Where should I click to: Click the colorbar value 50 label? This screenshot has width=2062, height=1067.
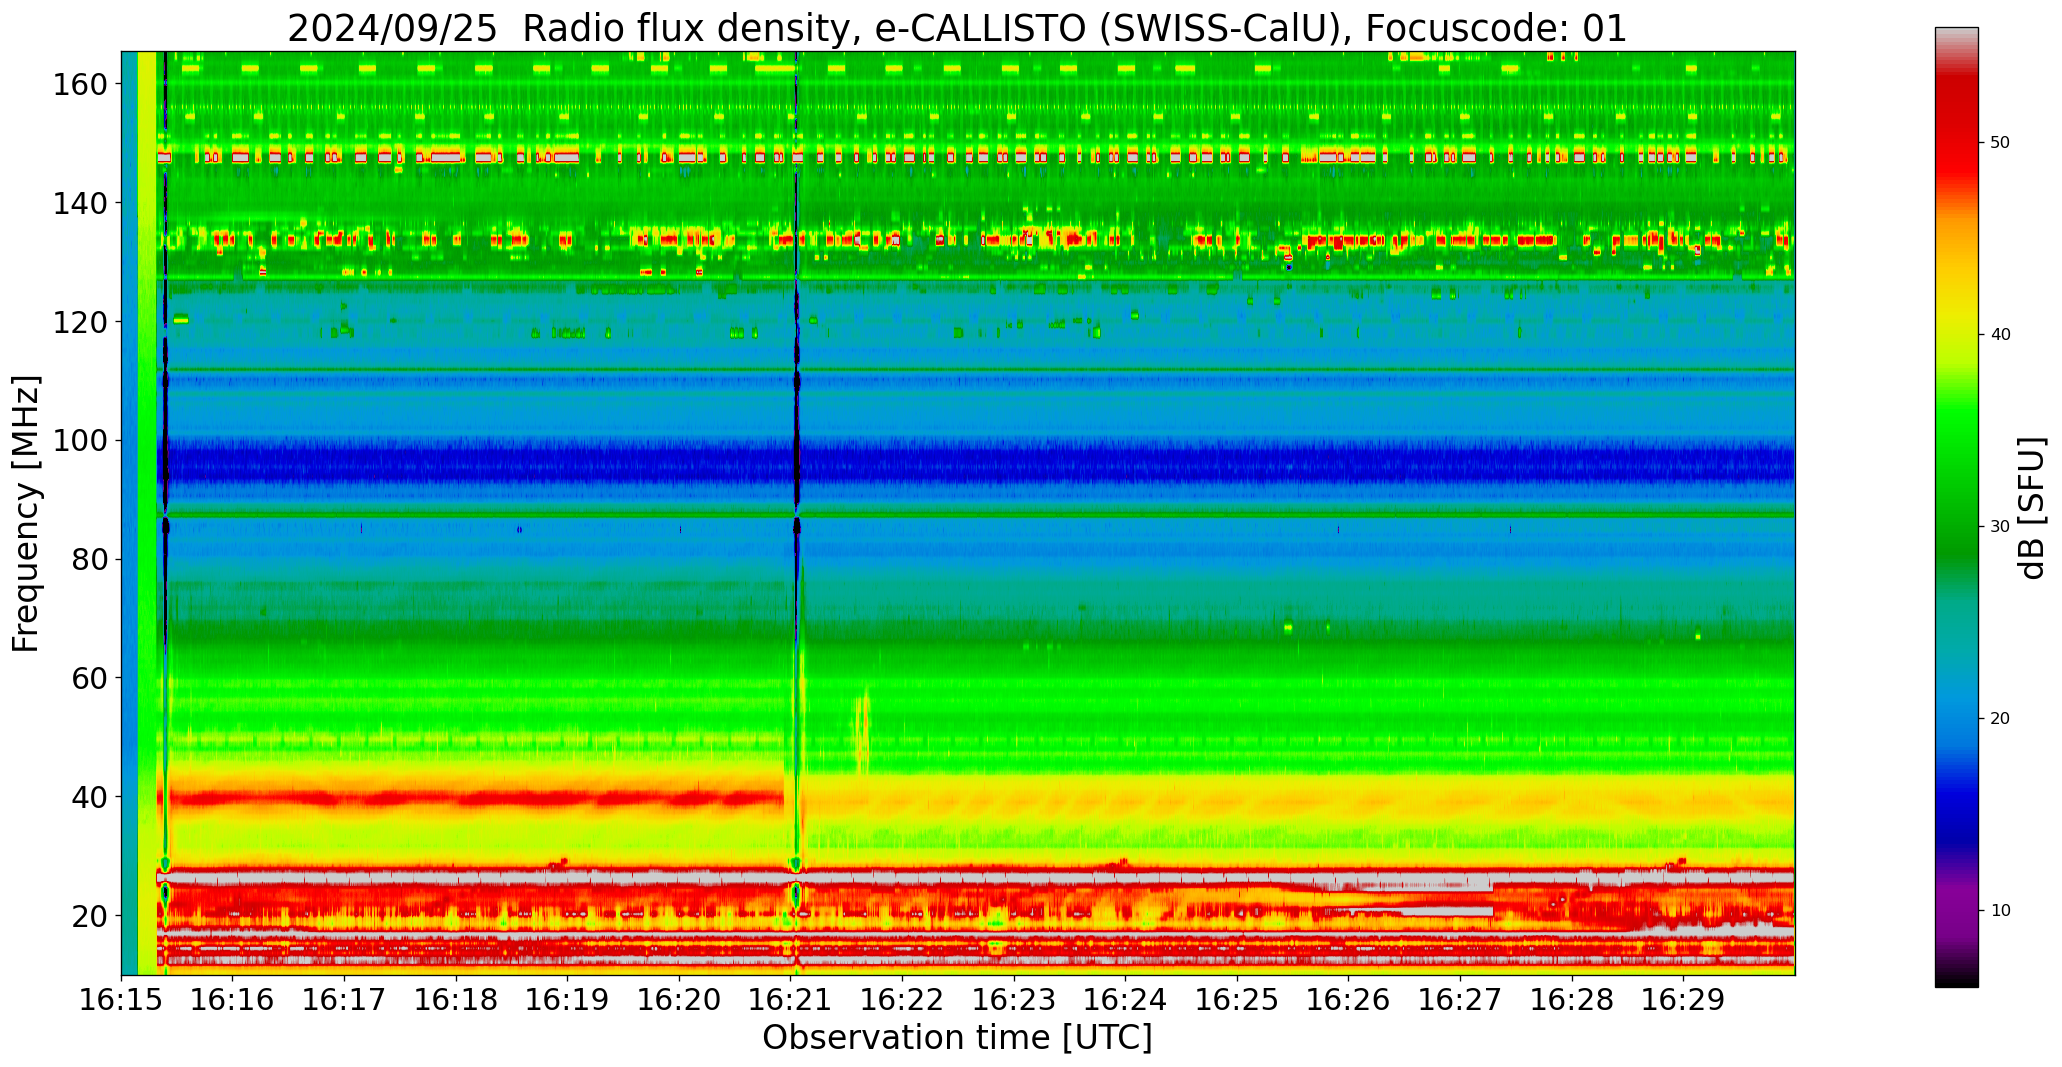click(x=2000, y=143)
